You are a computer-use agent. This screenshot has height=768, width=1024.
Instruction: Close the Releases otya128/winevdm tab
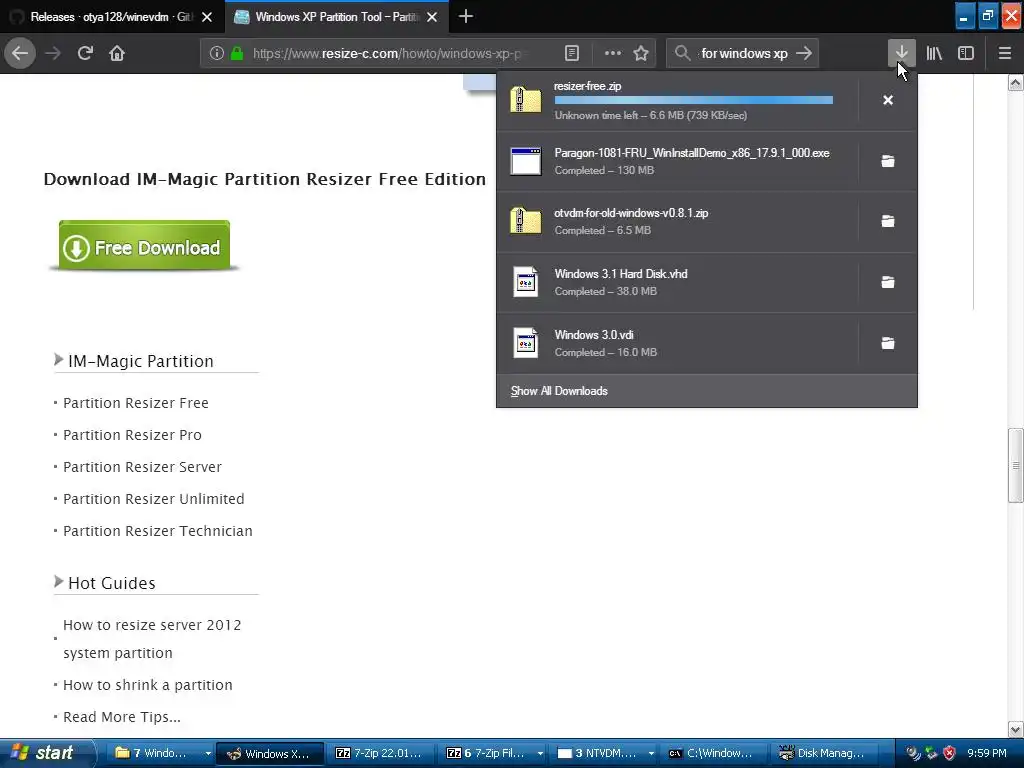207,17
